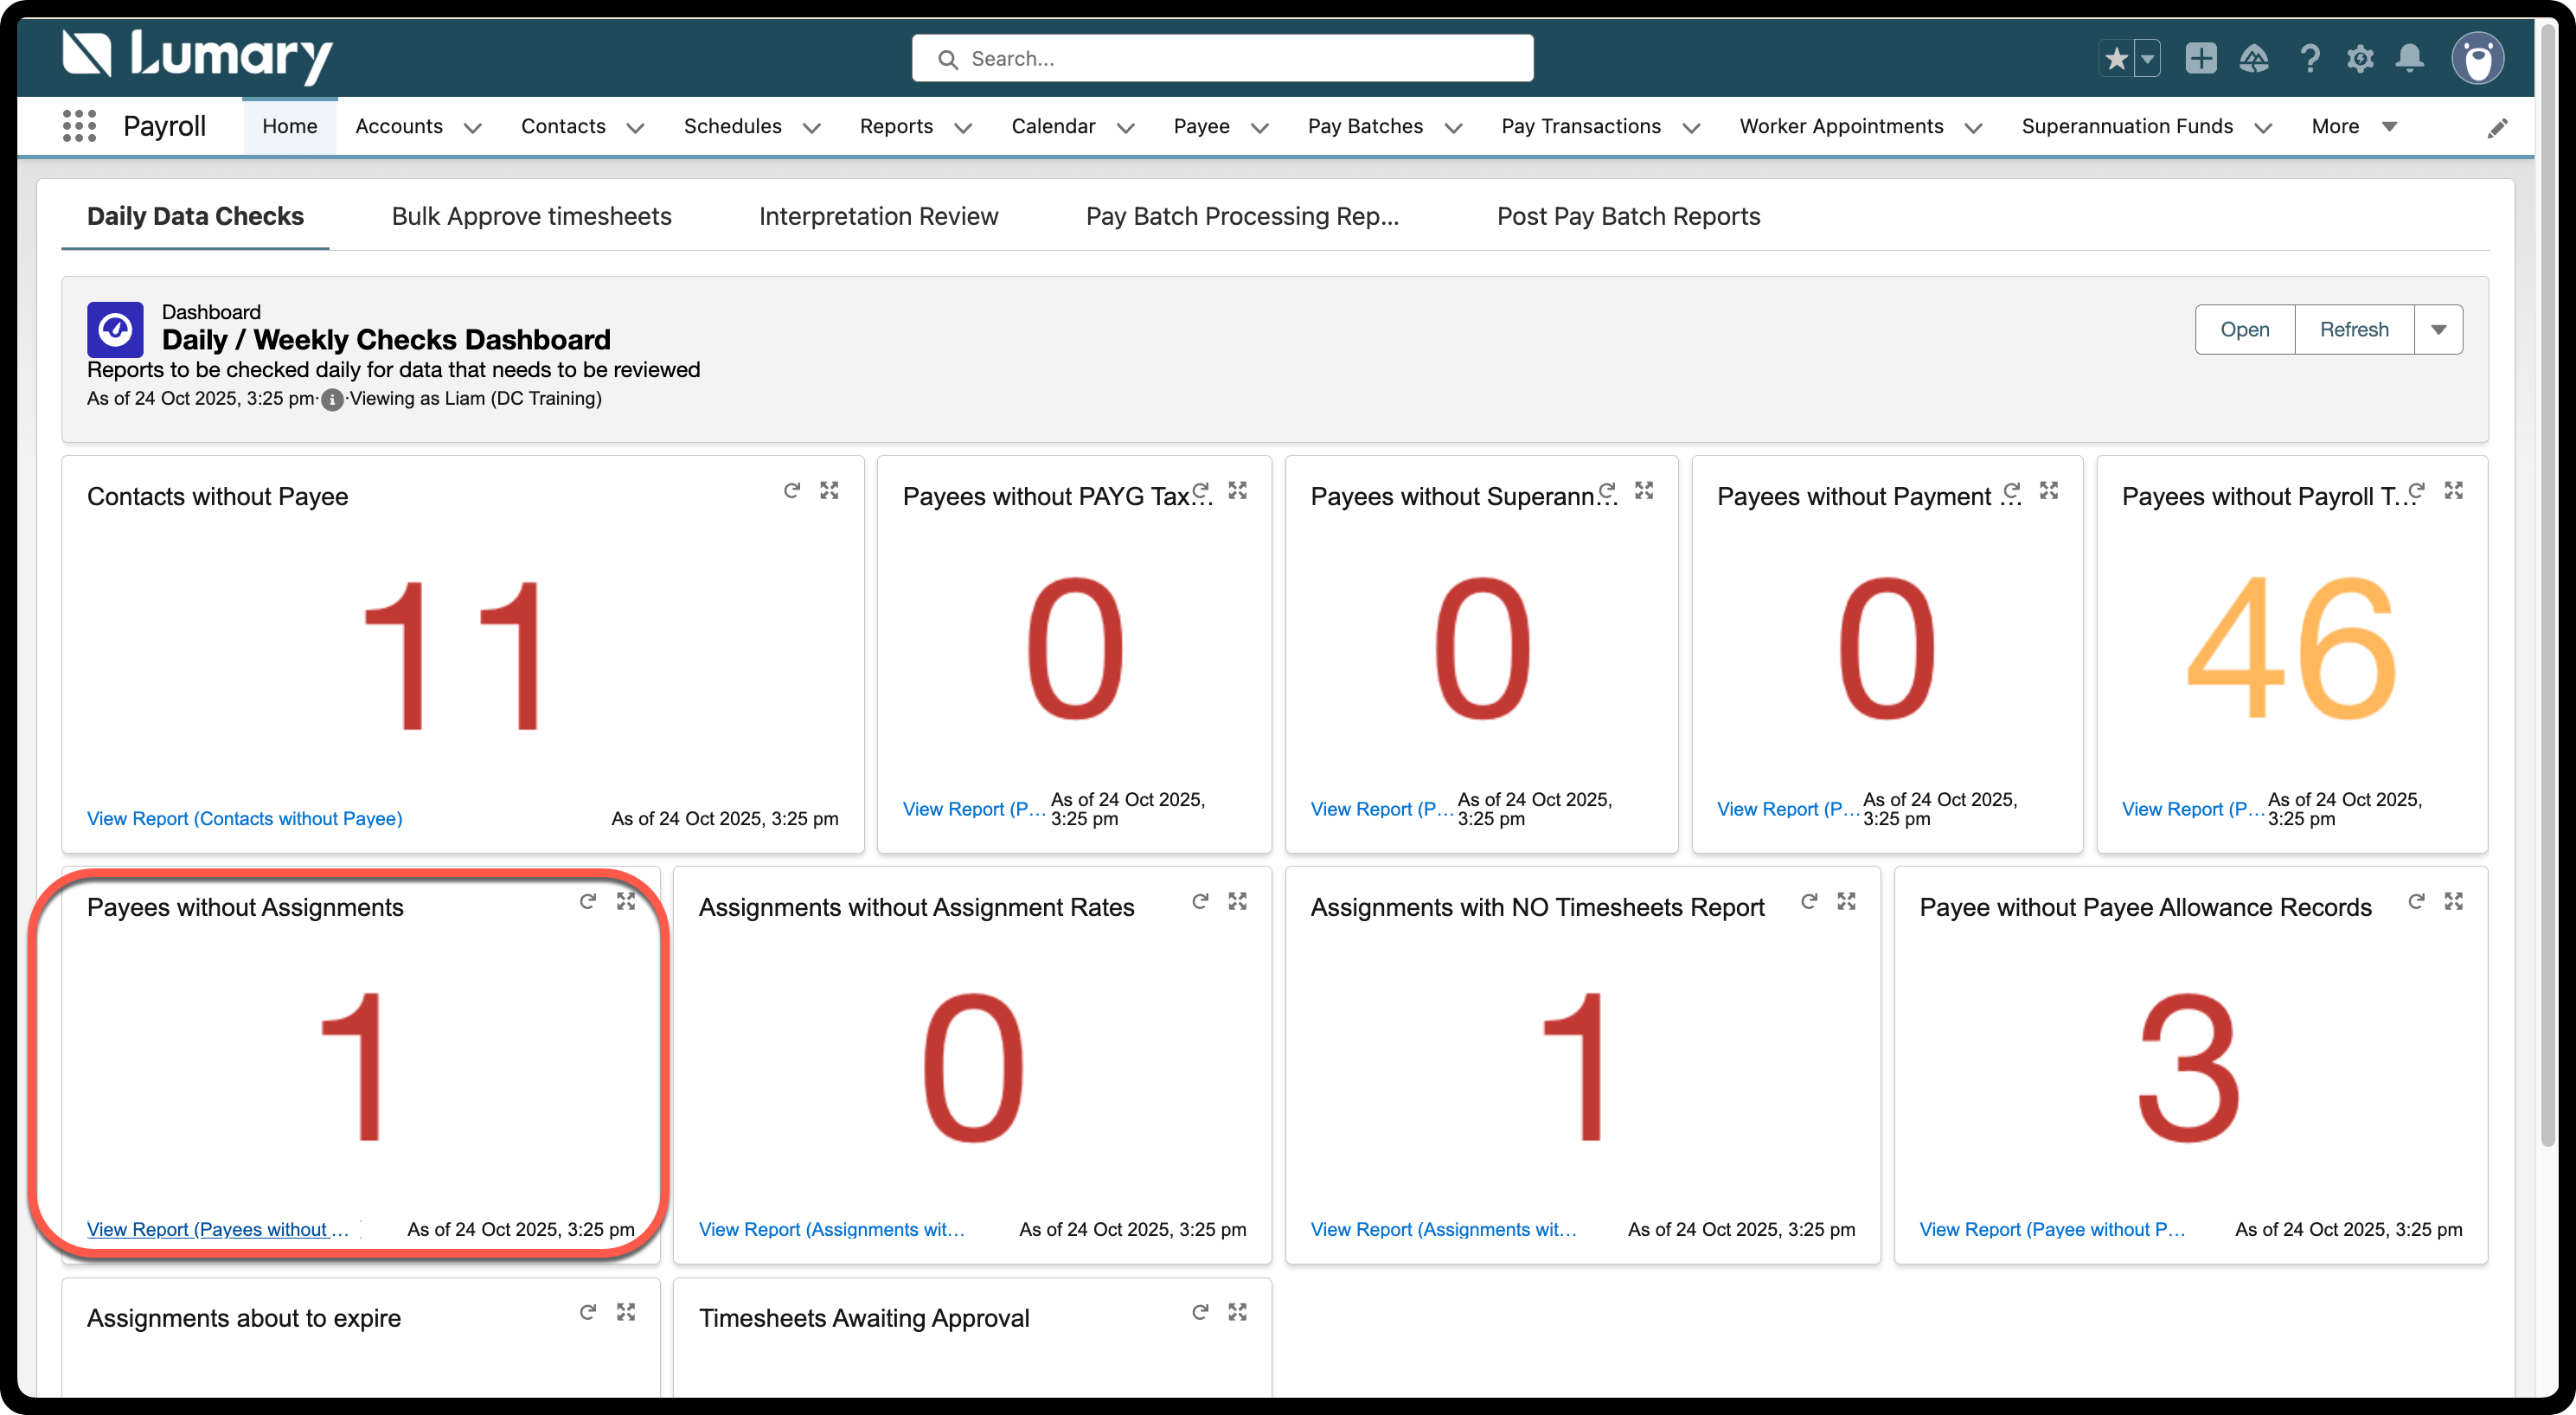Open the Post Pay Batch Reports tab

click(x=1627, y=216)
